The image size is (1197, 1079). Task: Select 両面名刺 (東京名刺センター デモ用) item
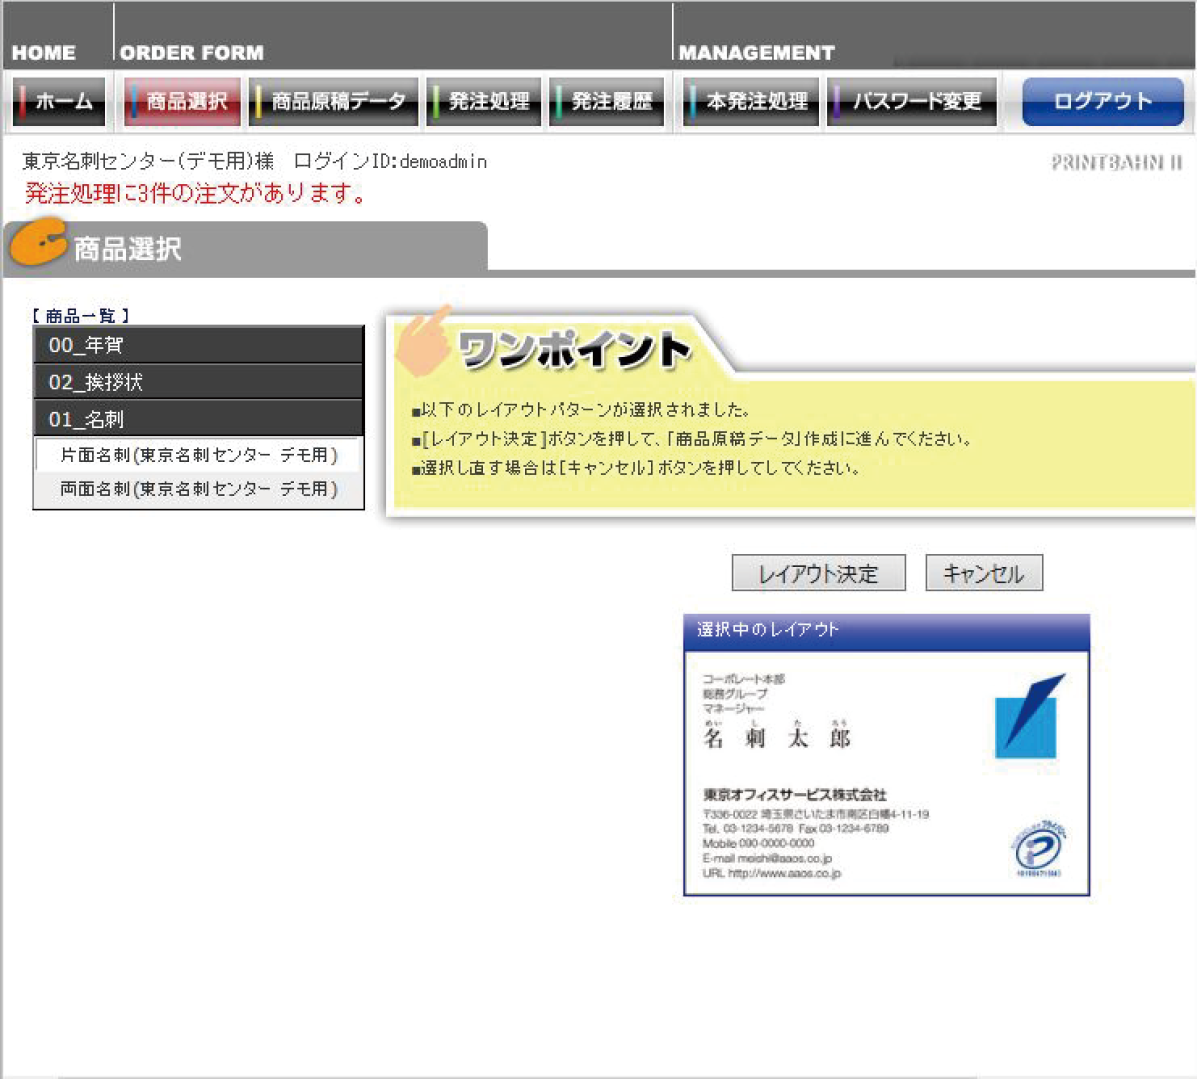coord(198,489)
